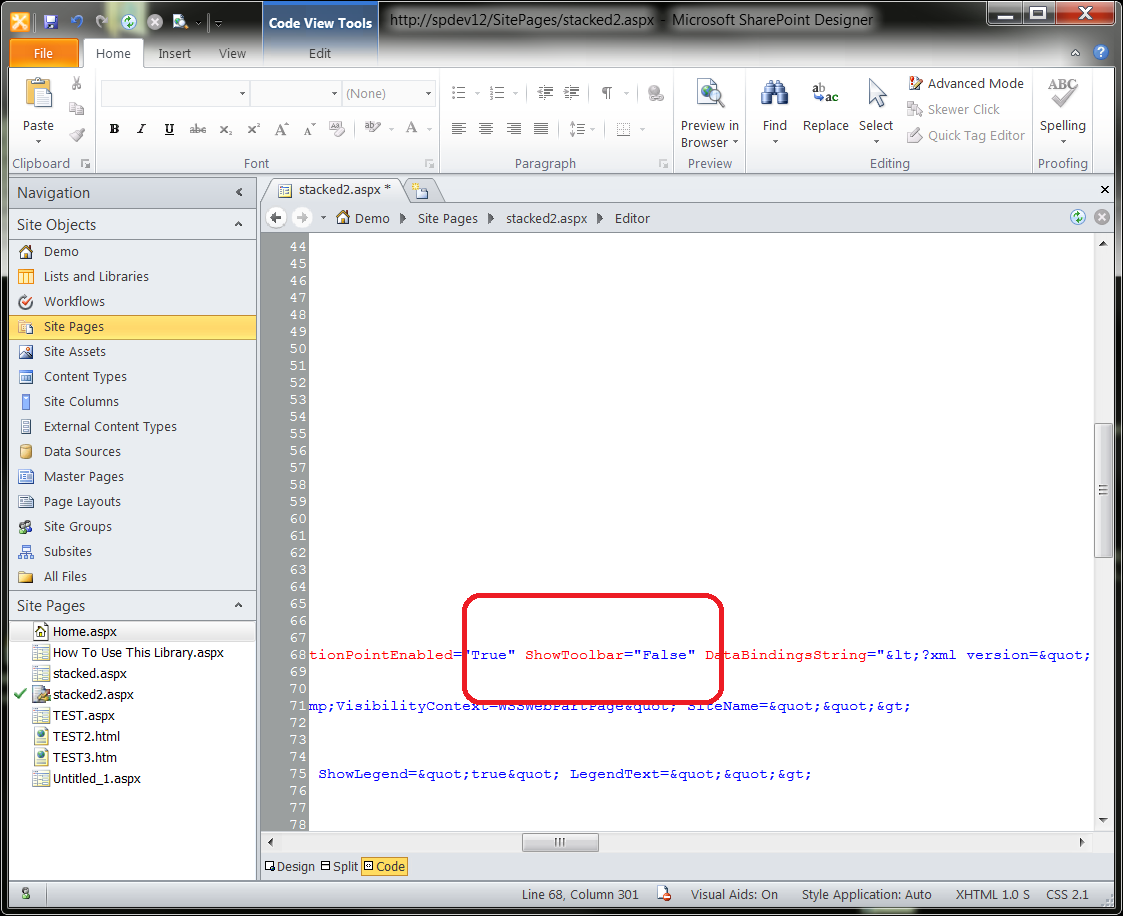Toggle Italic formatting
Screen dimensions: 1123x916
click(x=141, y=129)
